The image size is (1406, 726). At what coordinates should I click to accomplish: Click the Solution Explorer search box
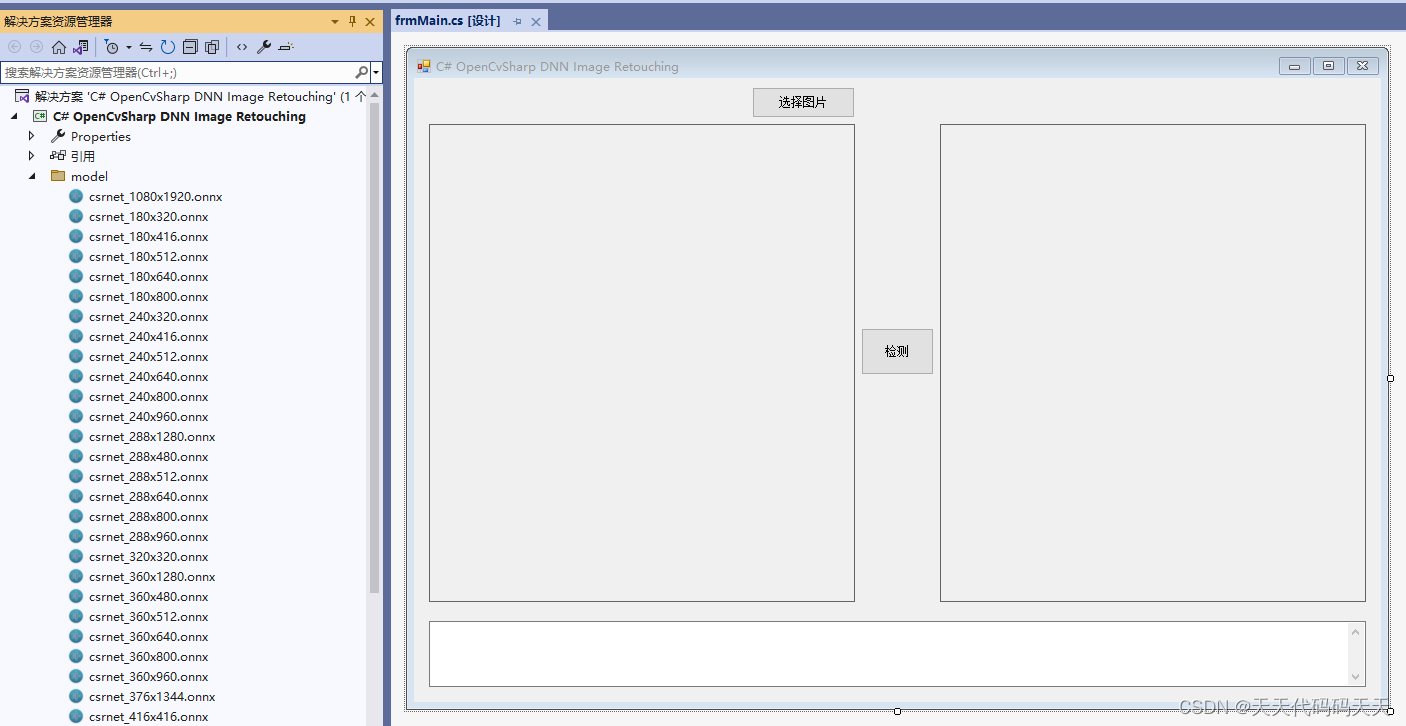point(178,72)
